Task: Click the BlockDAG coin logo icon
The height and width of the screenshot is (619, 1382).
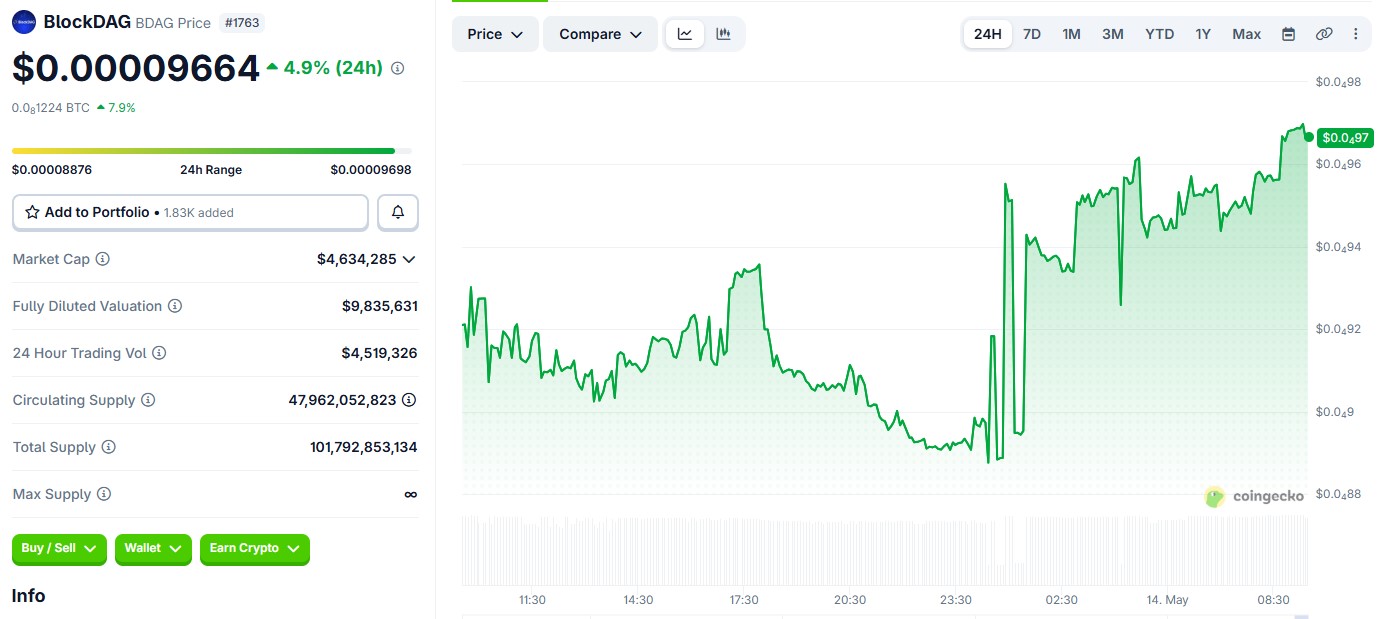Action: pyautogui.click(x=24, y=22)
